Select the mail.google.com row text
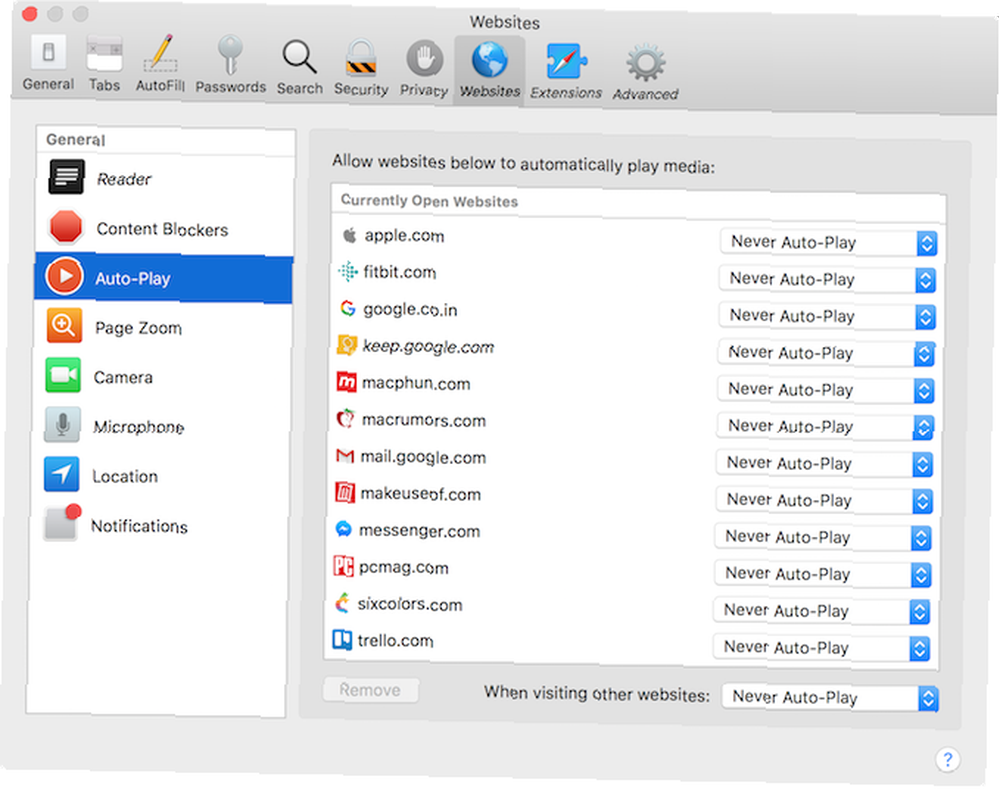This screenshot has width=1000, height=789. 423,457
